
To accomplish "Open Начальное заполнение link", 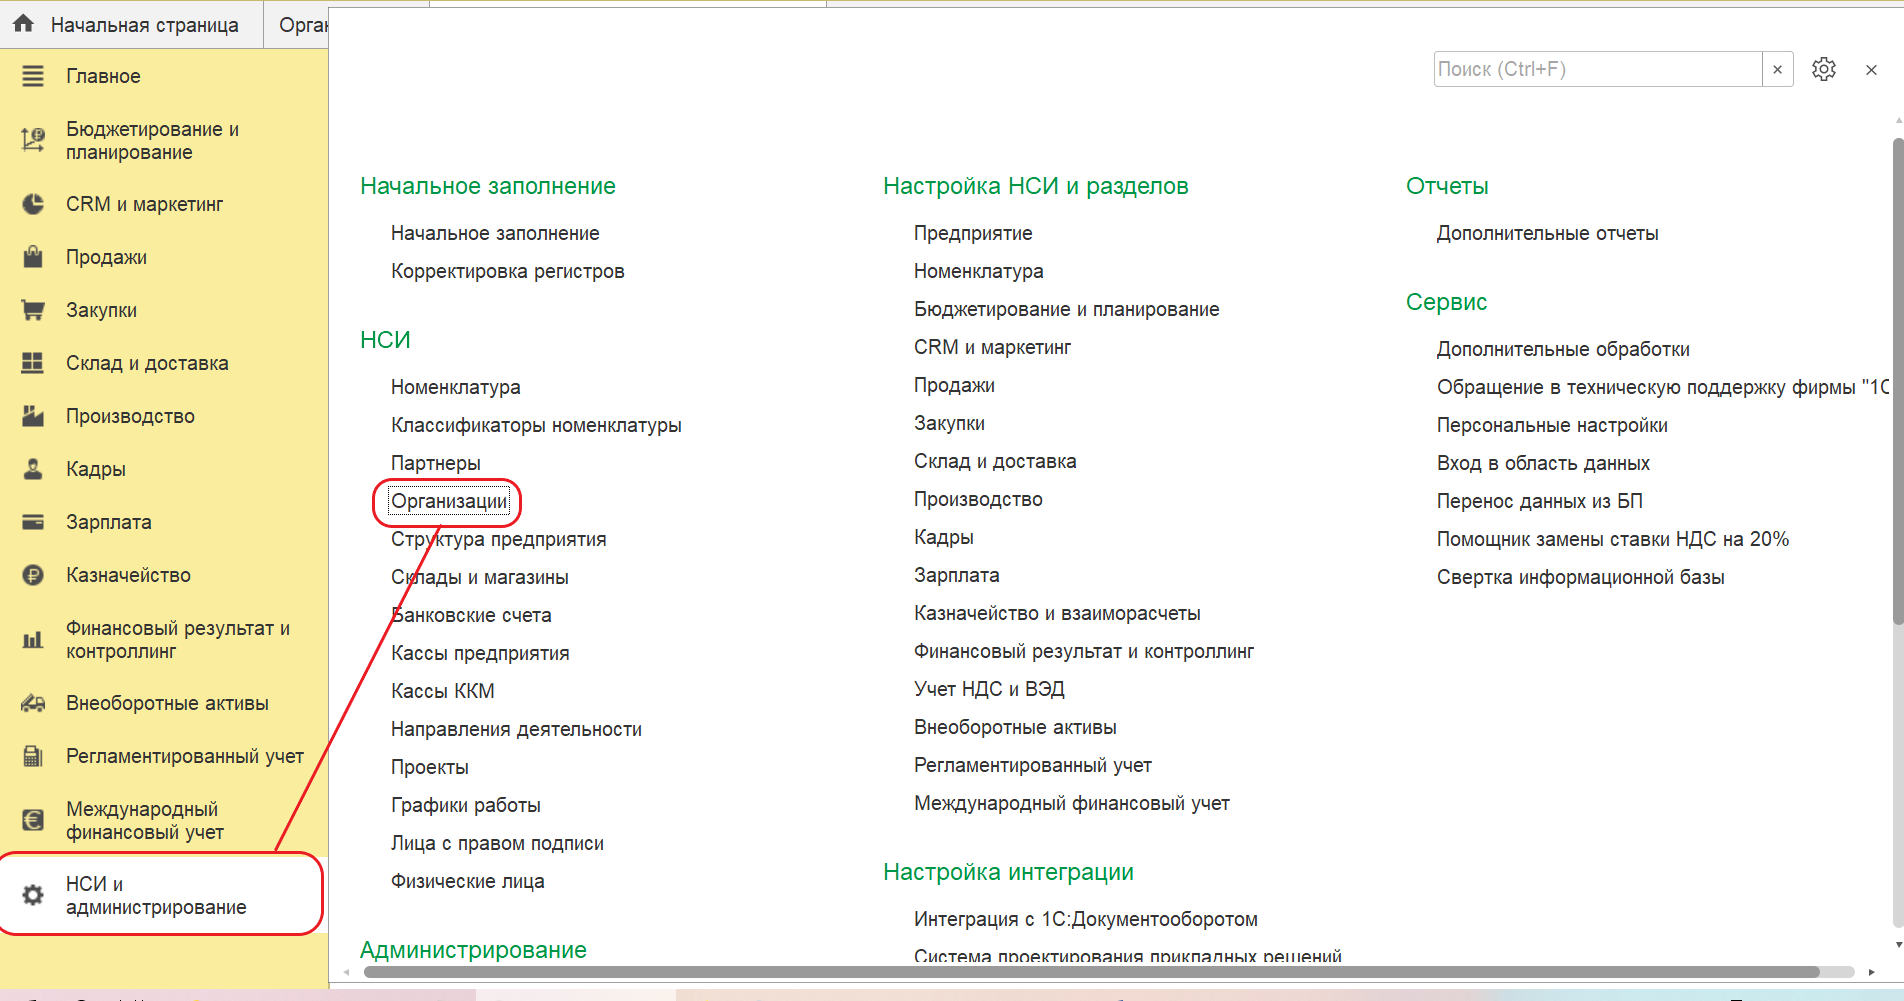I will [495, 233].
